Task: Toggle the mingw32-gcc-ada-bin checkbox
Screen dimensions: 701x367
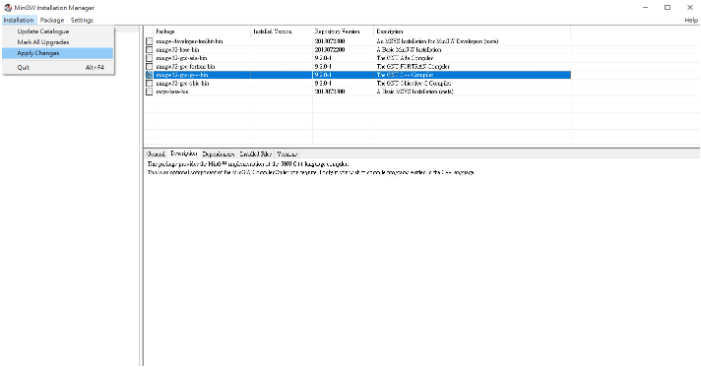Action: [x=149, y=58]
